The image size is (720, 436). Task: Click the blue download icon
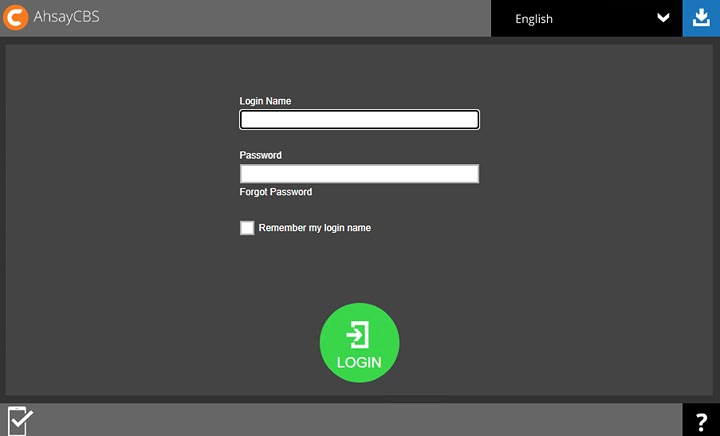coord(701,18)
